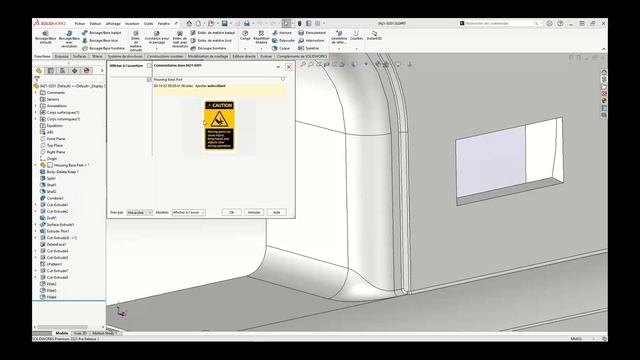Select Enlèvement de matière lissé tool
This screenshot has height=360, width=640.
pos(211,40)
